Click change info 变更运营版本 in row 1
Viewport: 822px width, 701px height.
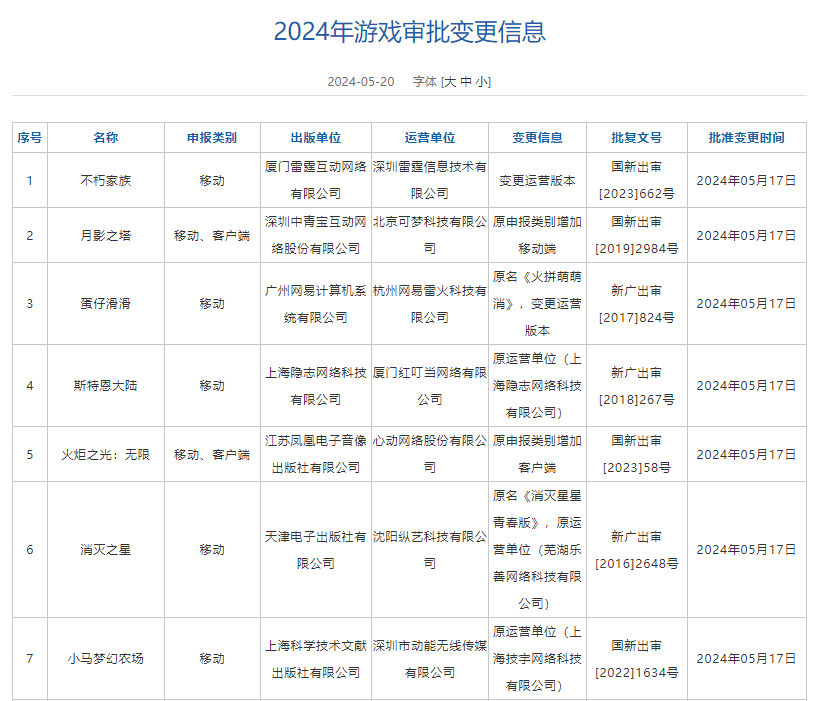point(537,181)
